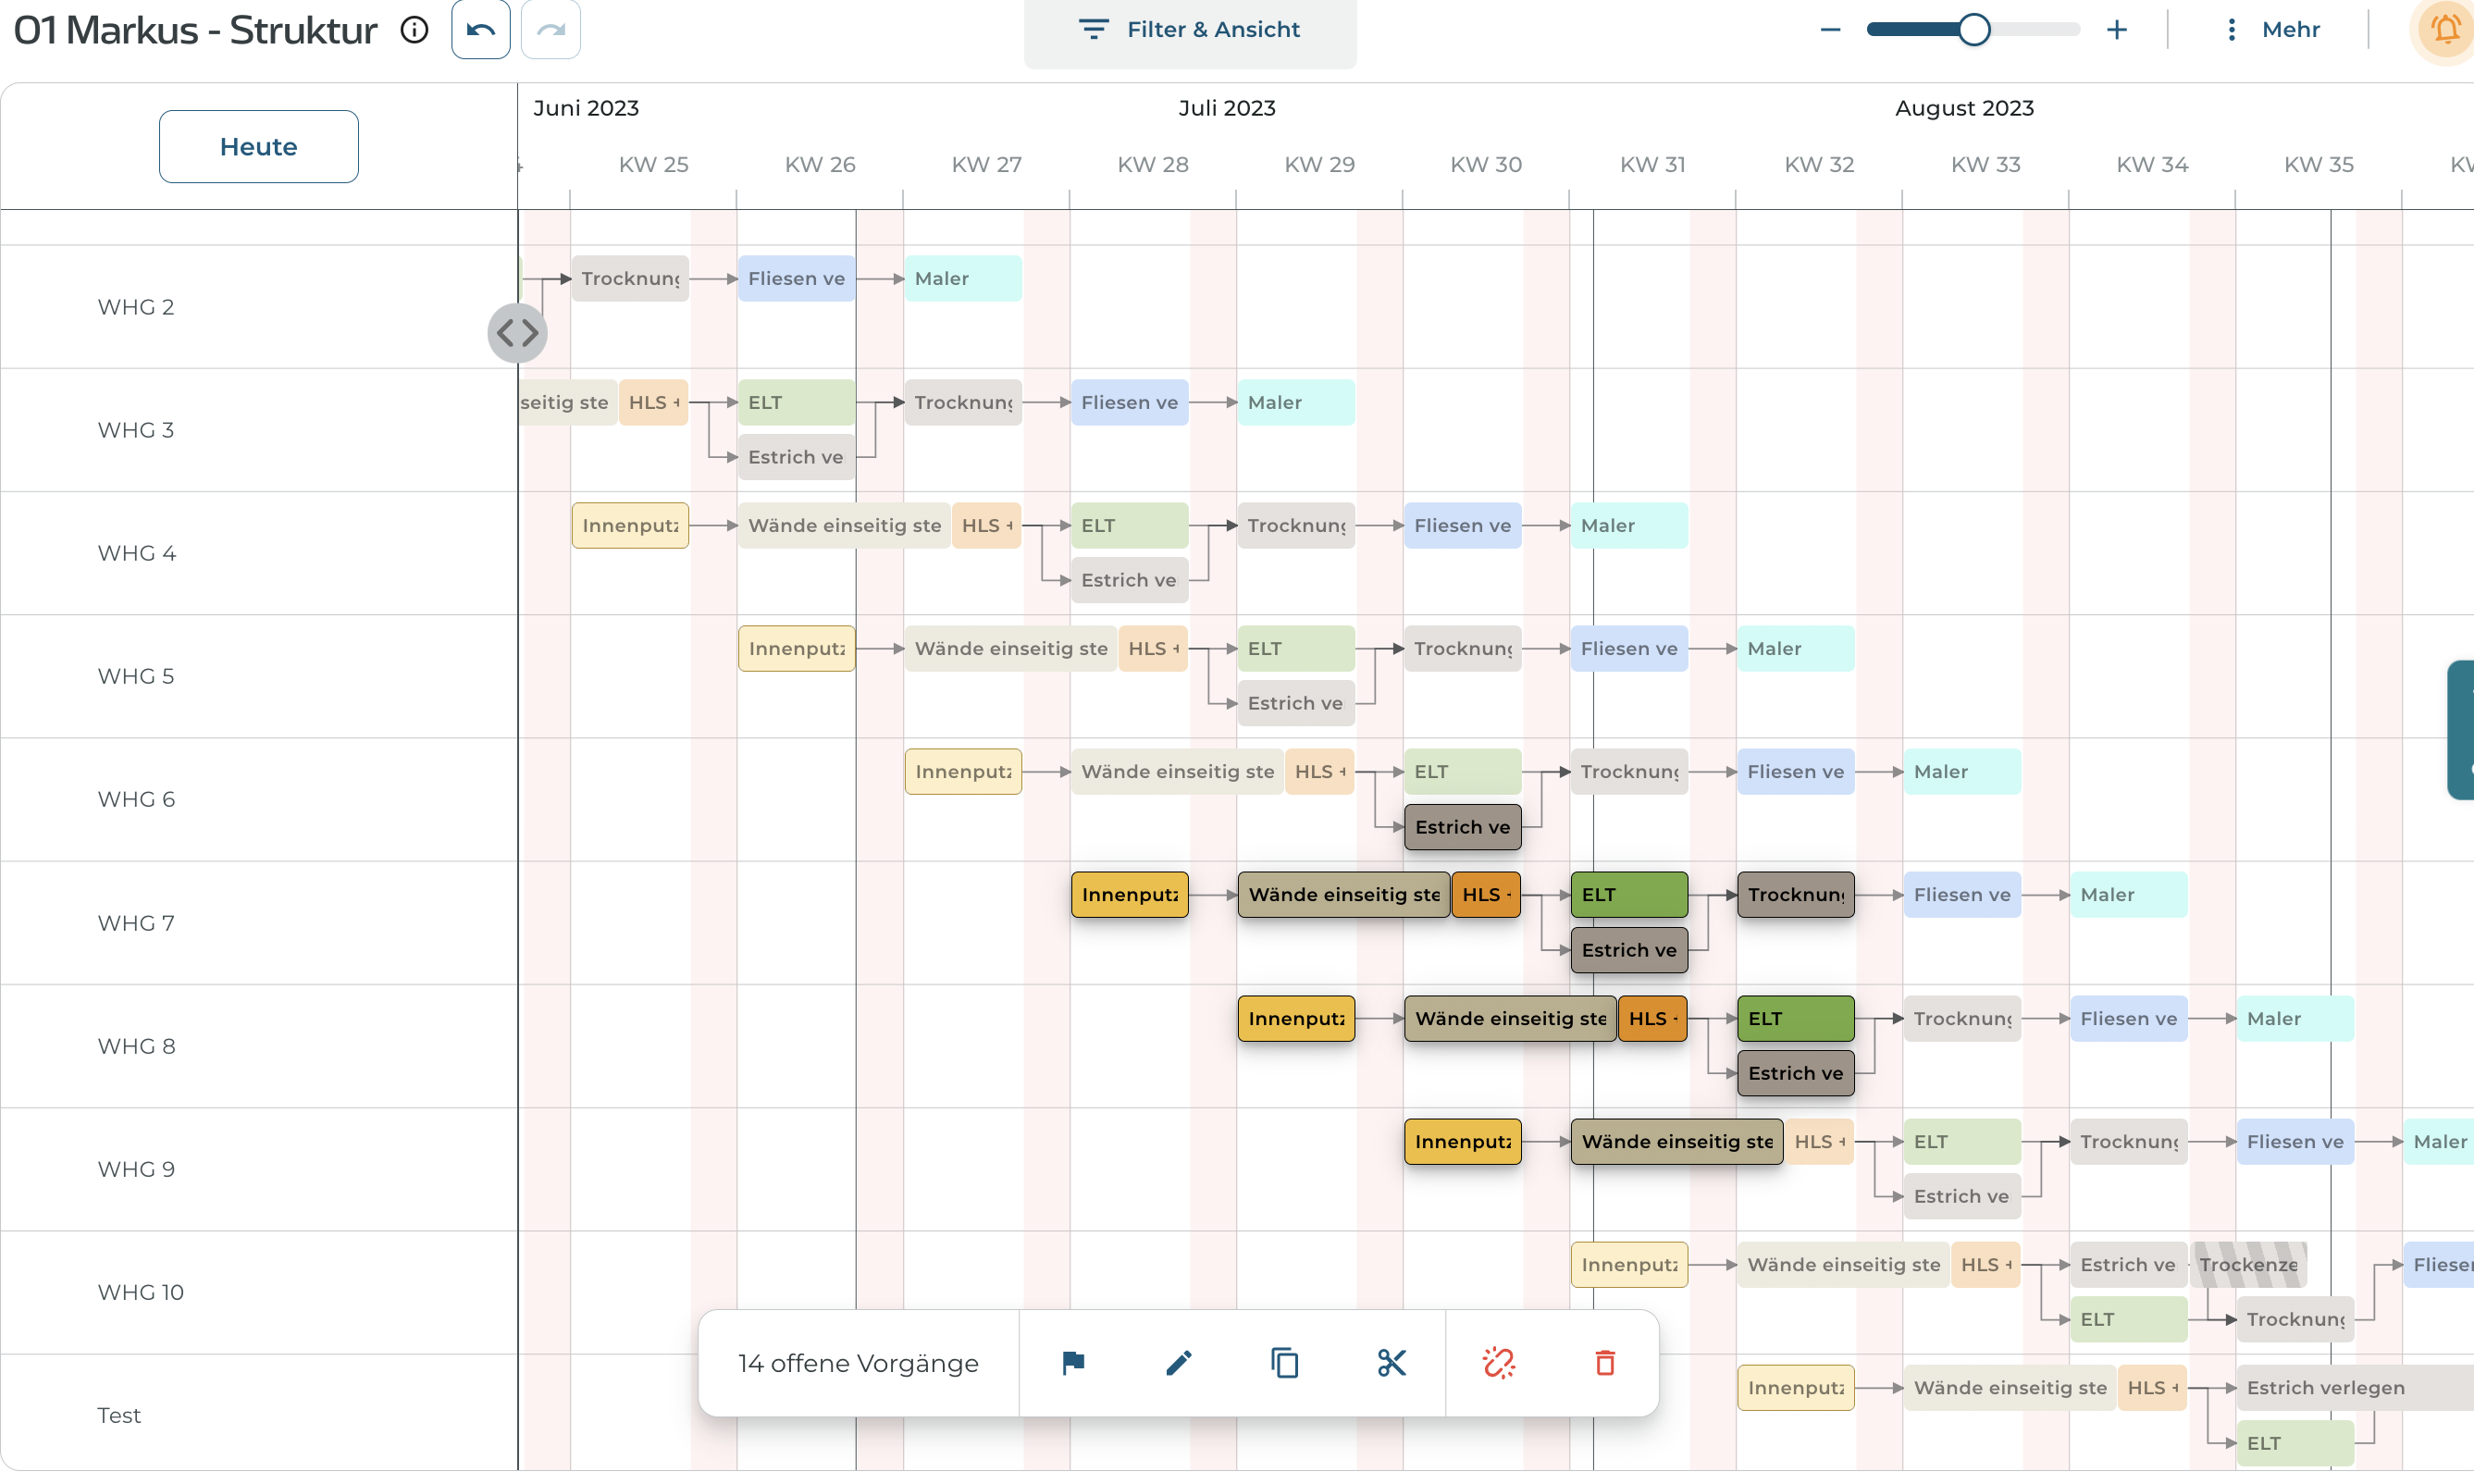Viewport: 2474px width, 1484px height.
Task: Click the Maler task in WHG 2
Action: pos(962,278)
